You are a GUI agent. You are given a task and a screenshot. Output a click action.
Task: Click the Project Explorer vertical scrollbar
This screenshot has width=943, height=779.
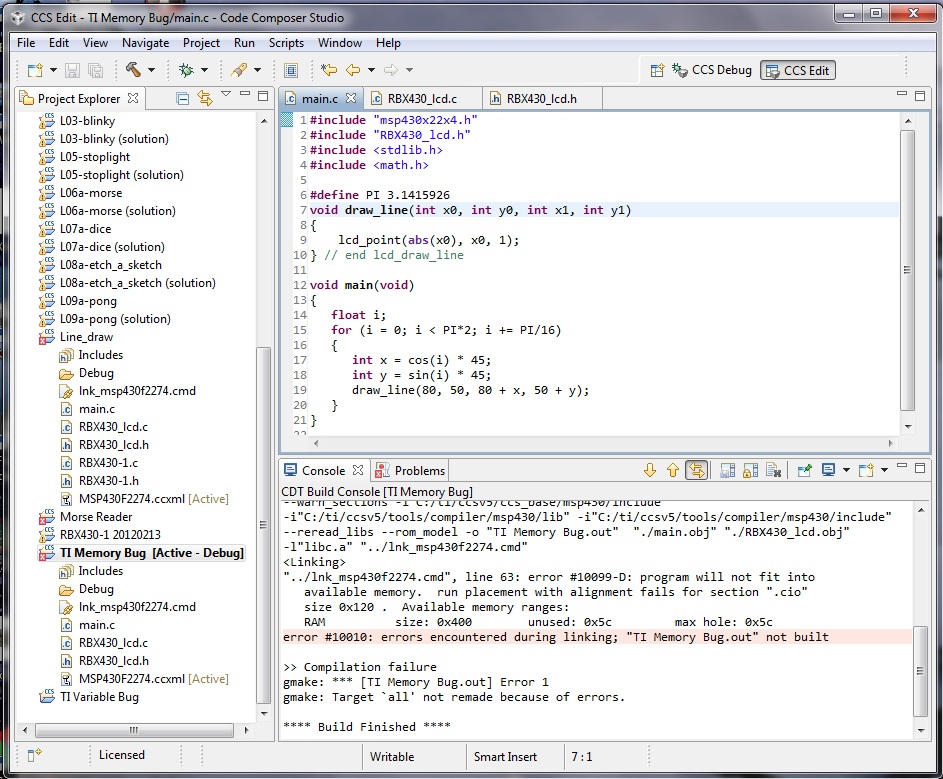pyautogui.click(x=263, y=526)
